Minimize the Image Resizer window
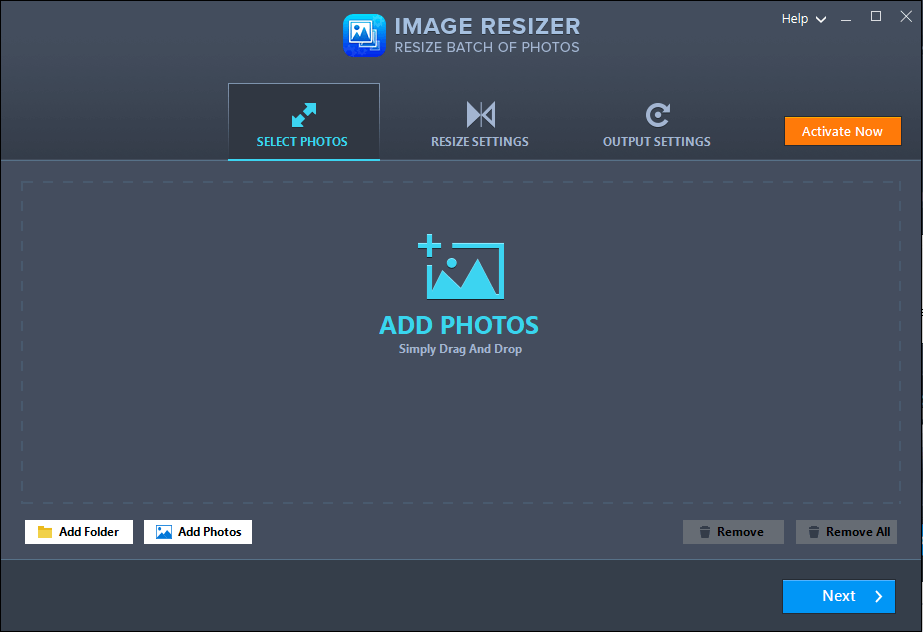The width and height of the screenshot is (923, 632). tap(846, 19)
